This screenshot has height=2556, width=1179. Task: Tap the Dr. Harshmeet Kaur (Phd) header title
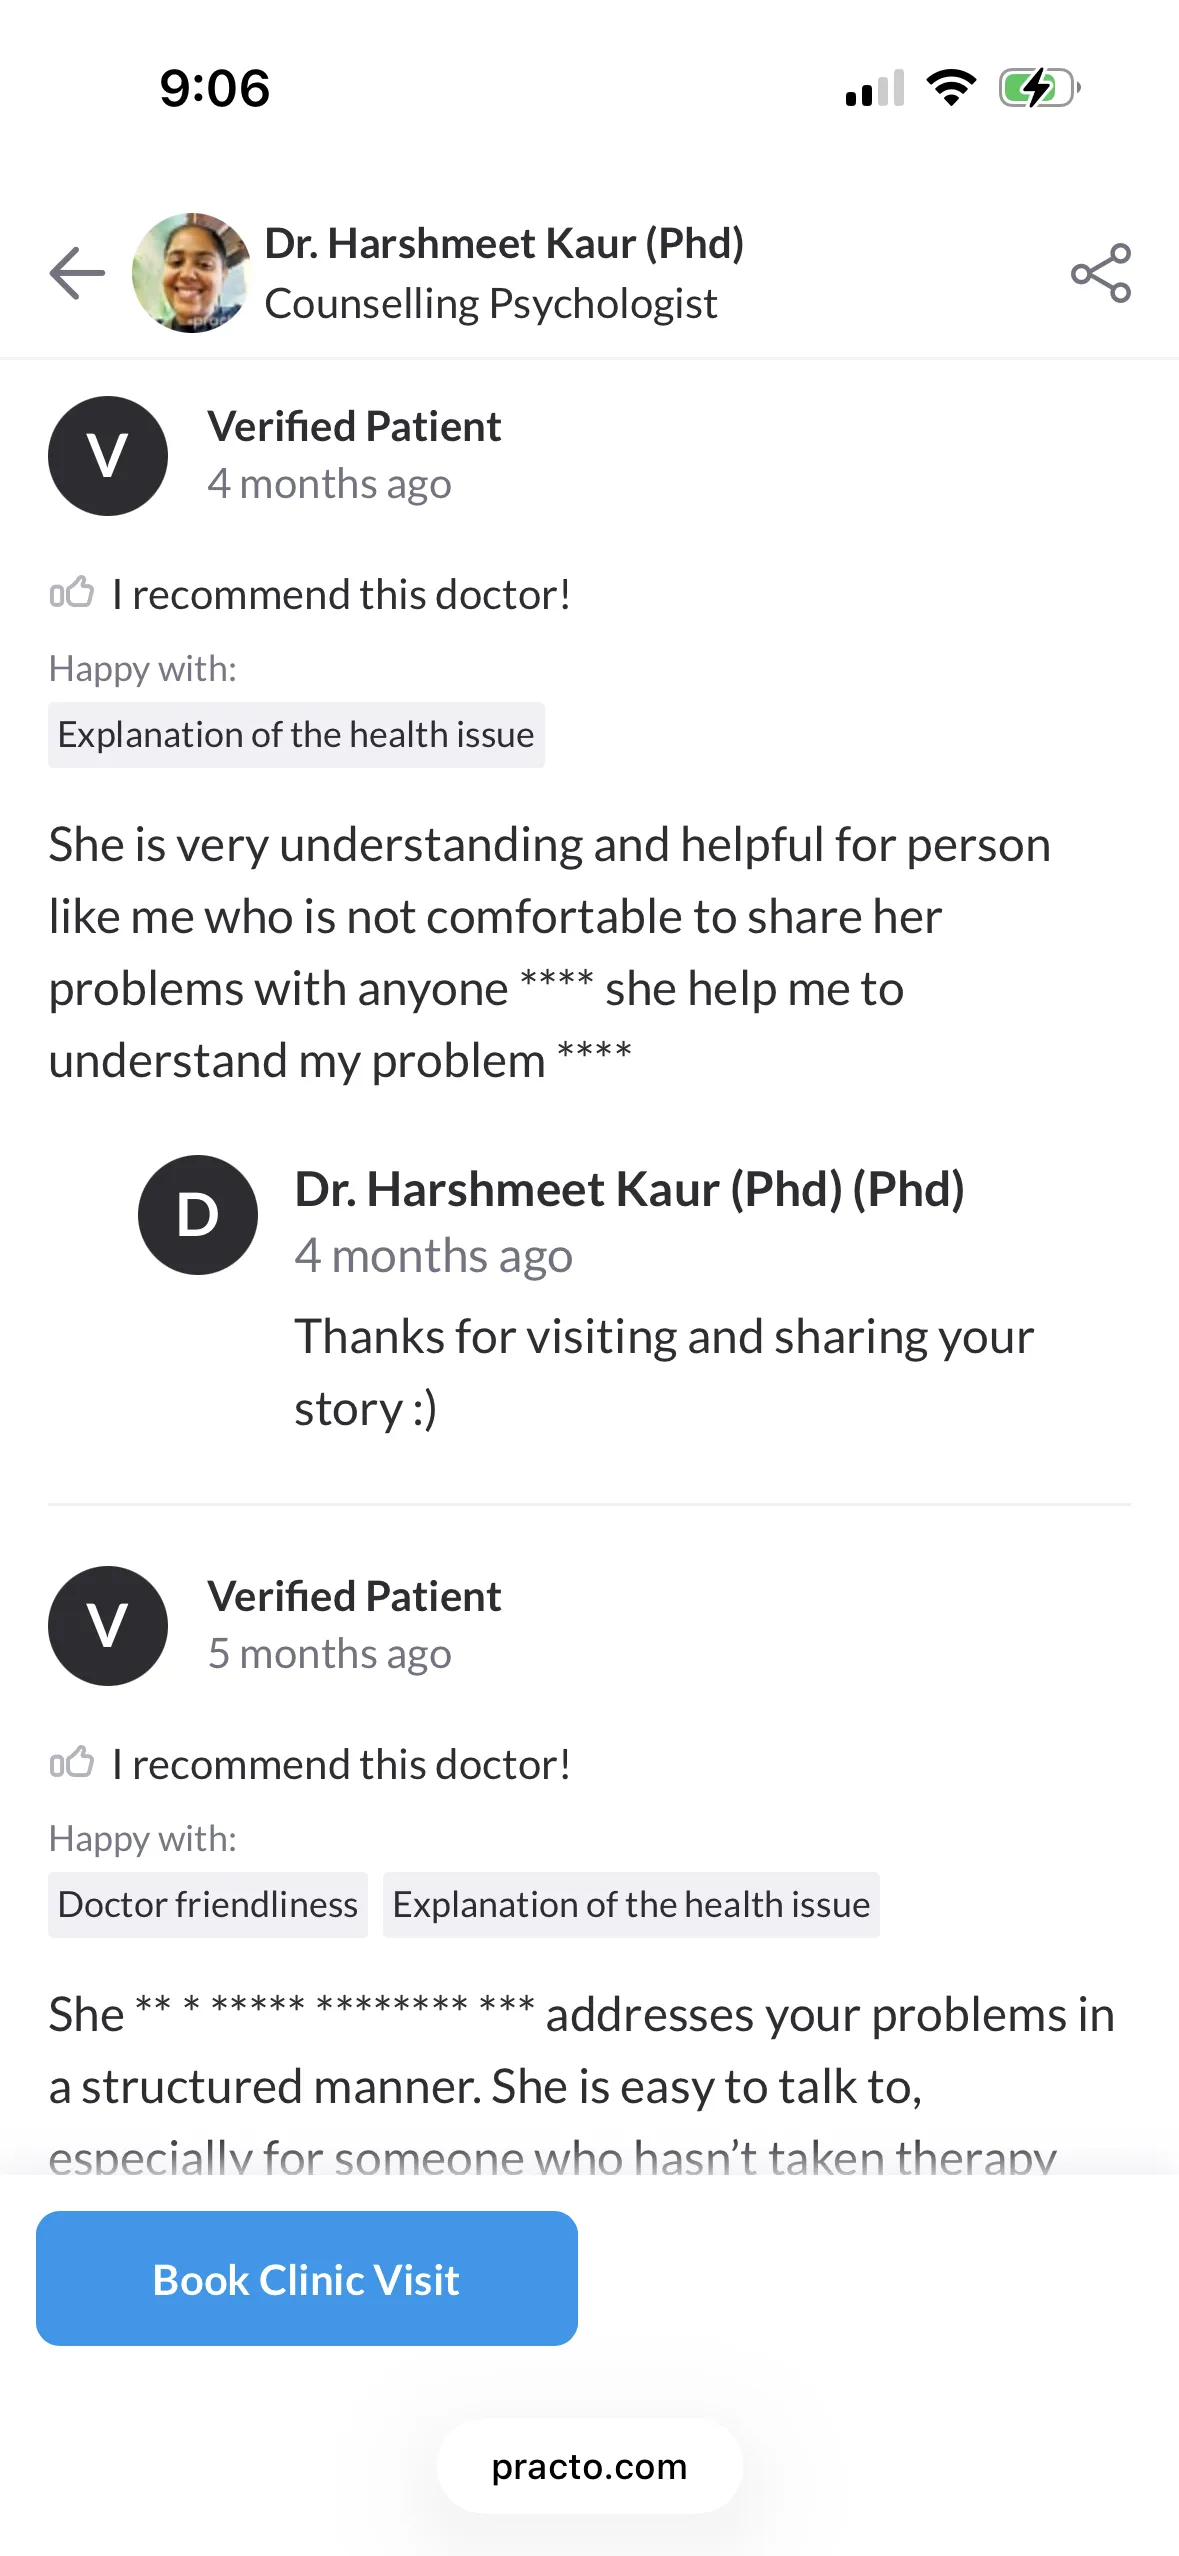tap(504, 244)
